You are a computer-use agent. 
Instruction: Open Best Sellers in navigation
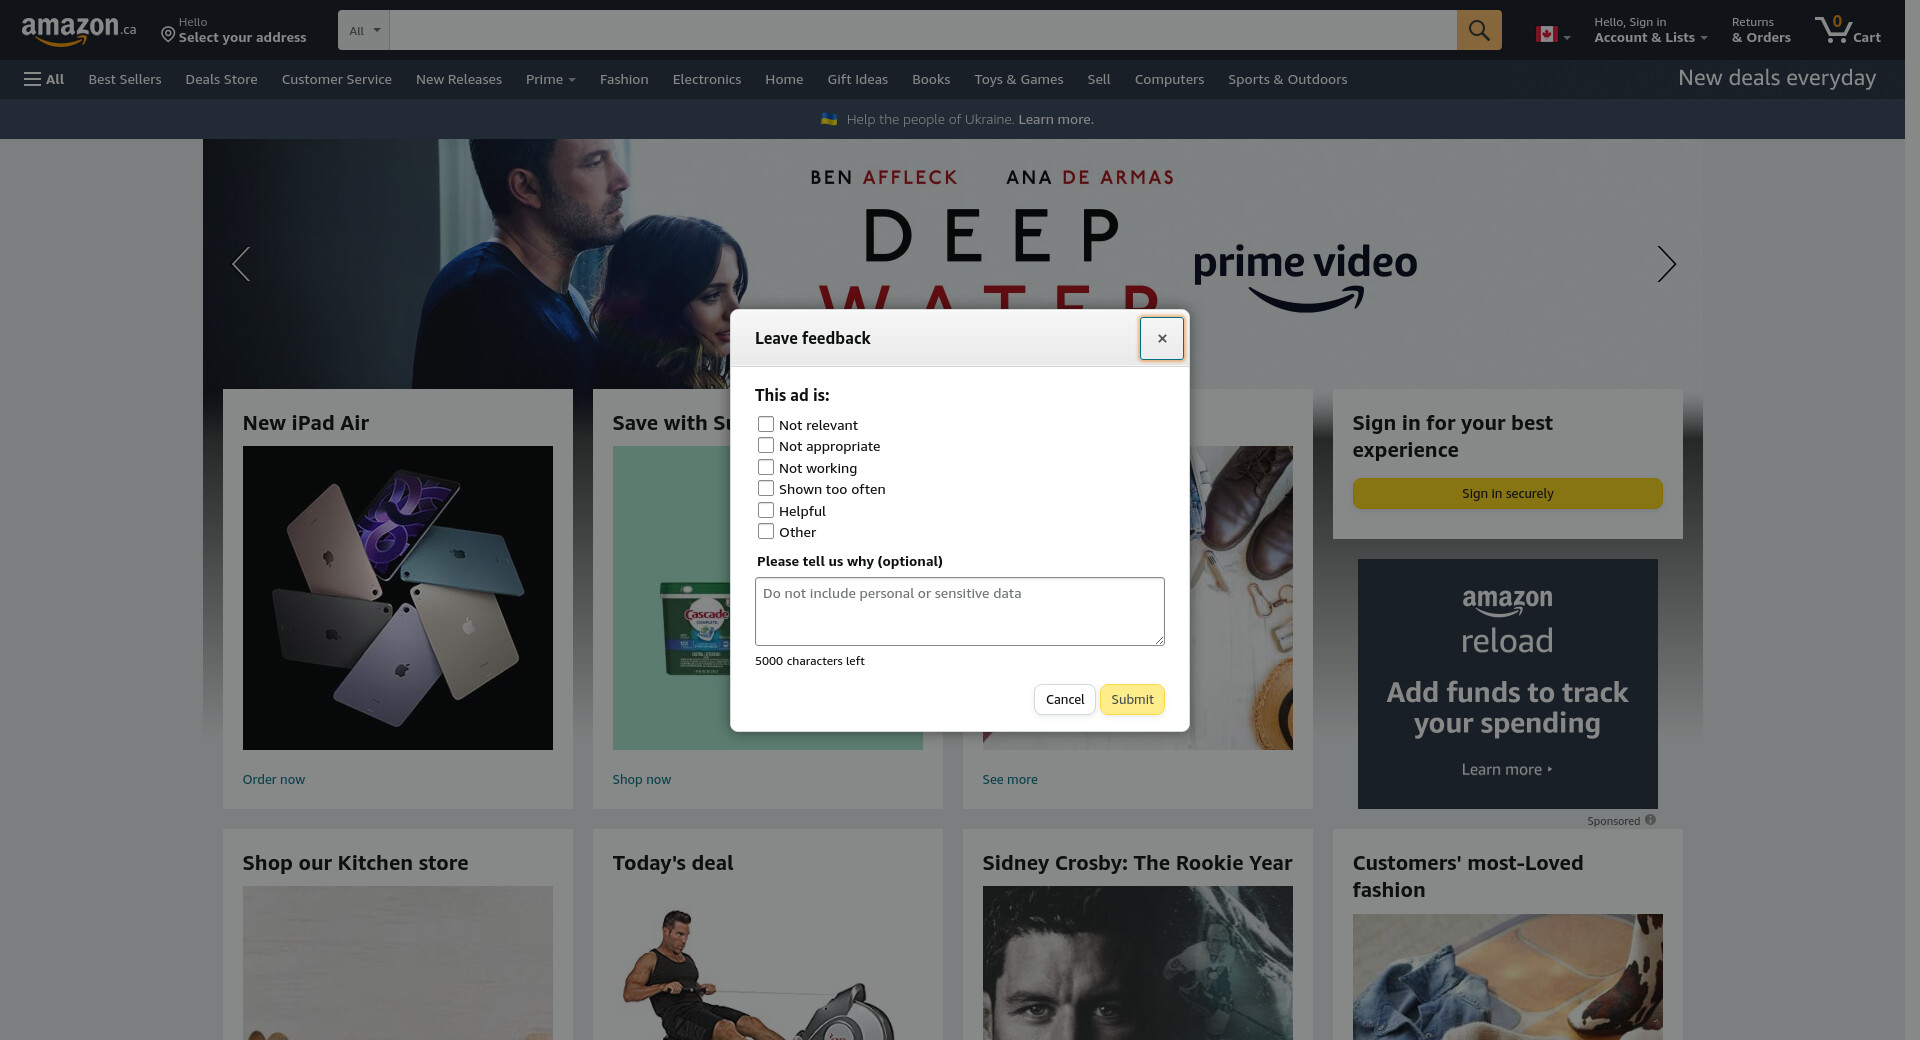click(125, 79)
